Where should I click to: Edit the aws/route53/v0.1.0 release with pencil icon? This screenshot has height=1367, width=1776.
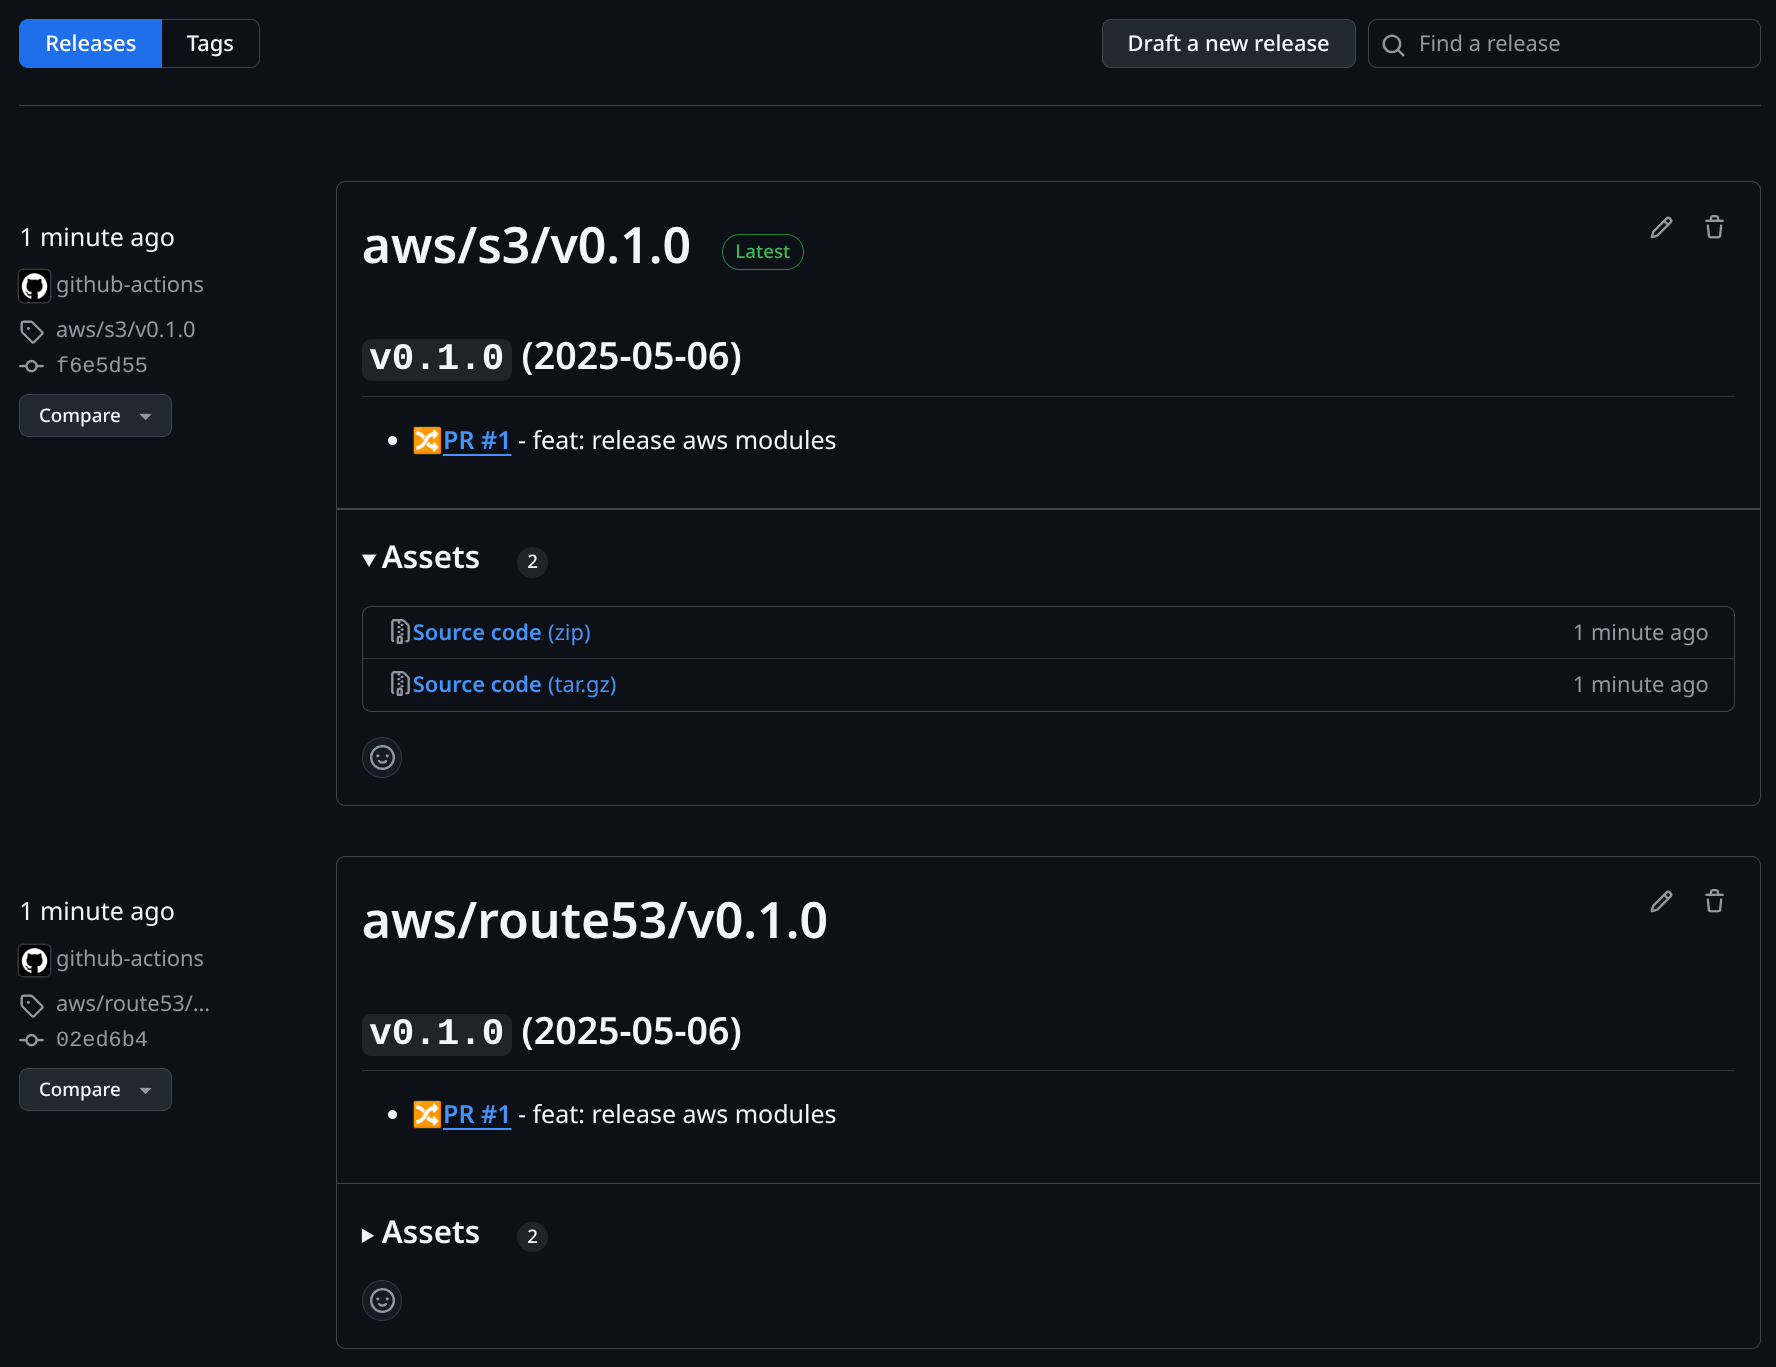[1661, 902]
